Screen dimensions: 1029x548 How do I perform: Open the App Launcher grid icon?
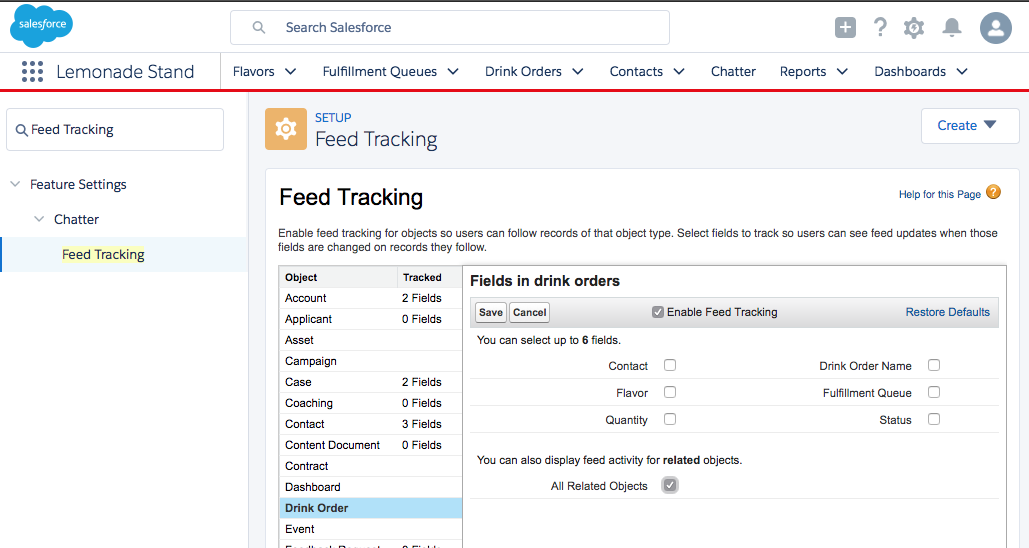click(32, 72)
